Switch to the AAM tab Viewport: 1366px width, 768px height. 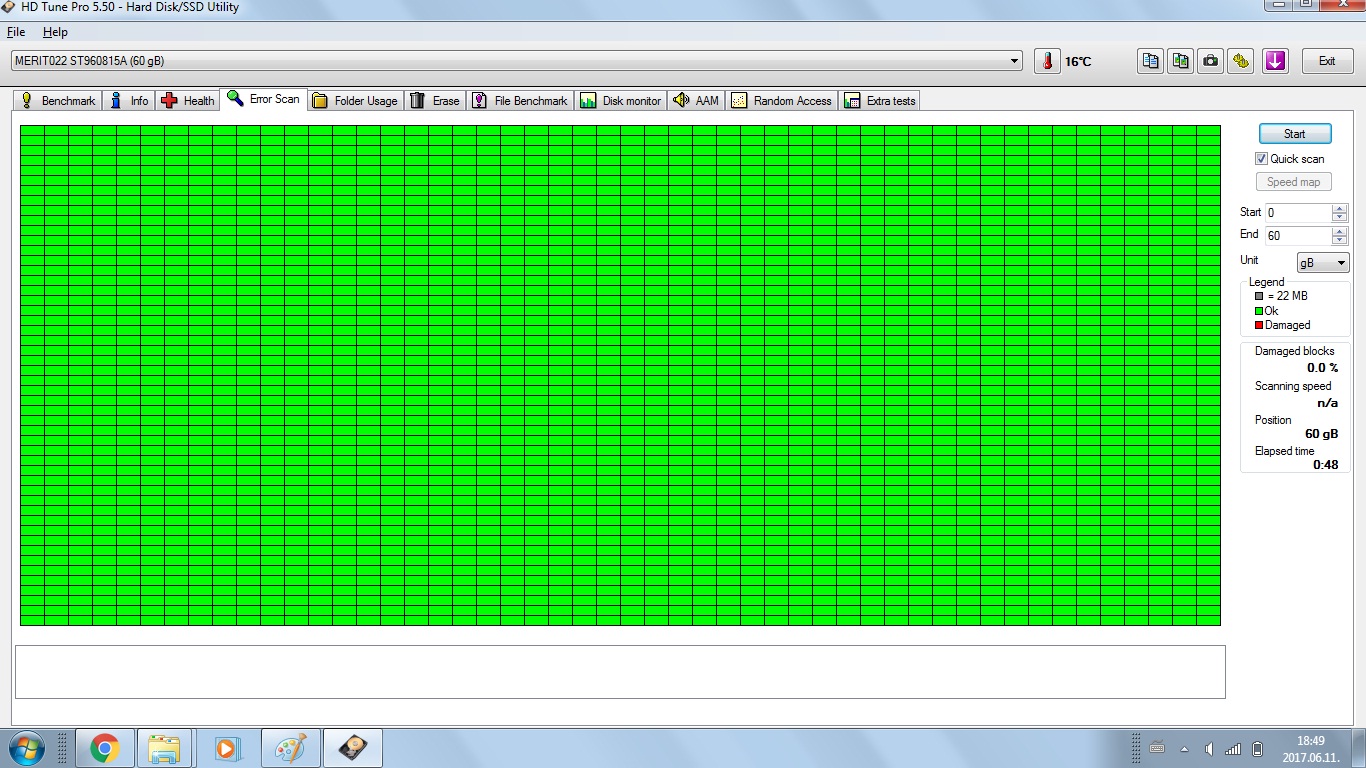pos(696,100)
